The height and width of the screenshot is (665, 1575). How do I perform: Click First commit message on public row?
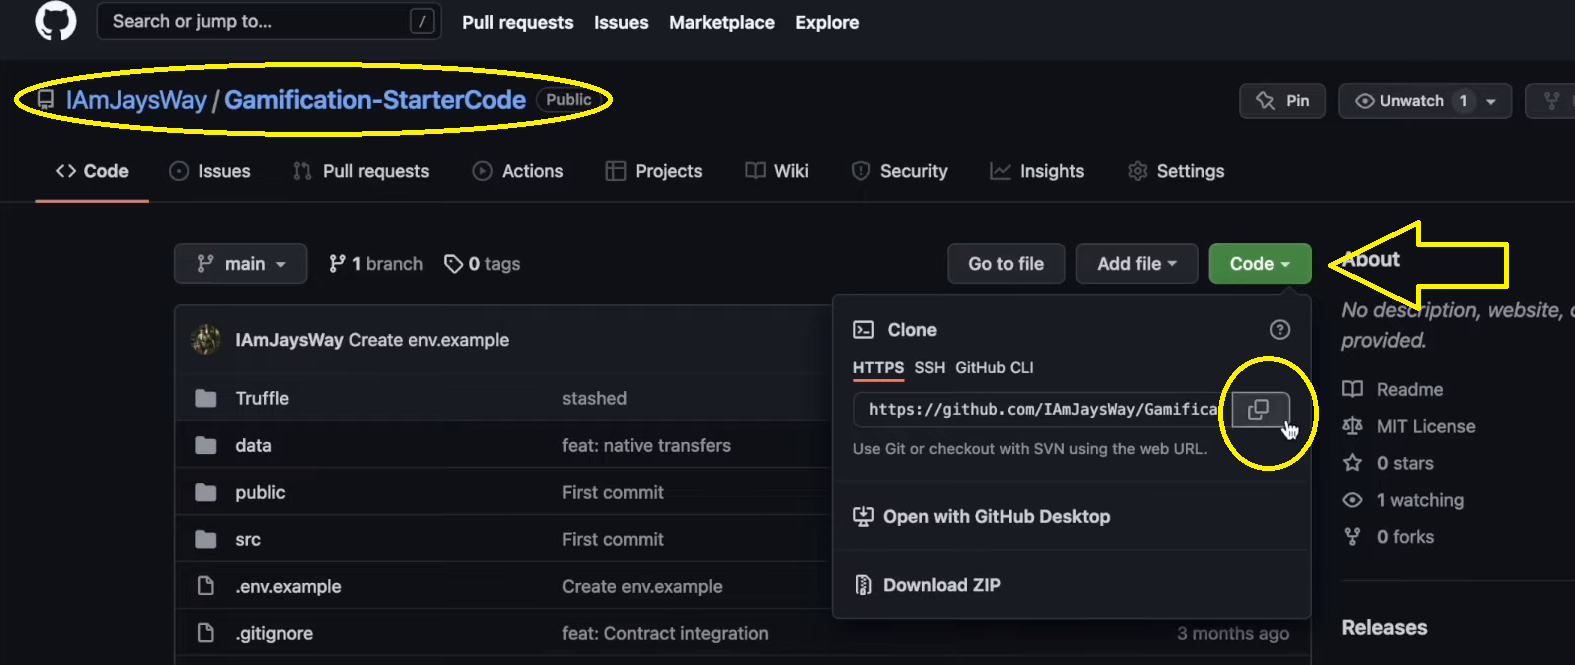point(613,492)
